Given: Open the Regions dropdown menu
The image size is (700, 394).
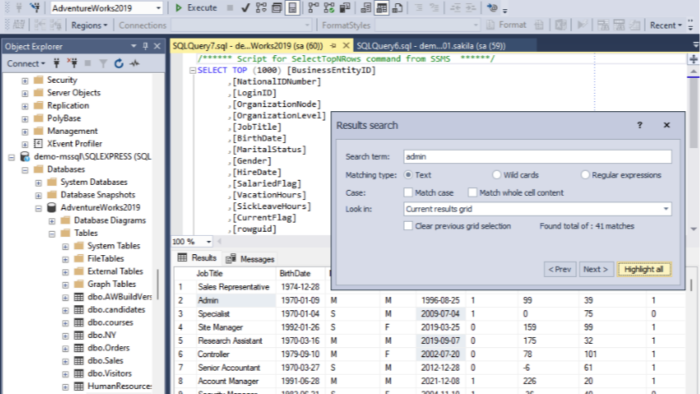Looking at the screenshot, I should click(89, 25).
